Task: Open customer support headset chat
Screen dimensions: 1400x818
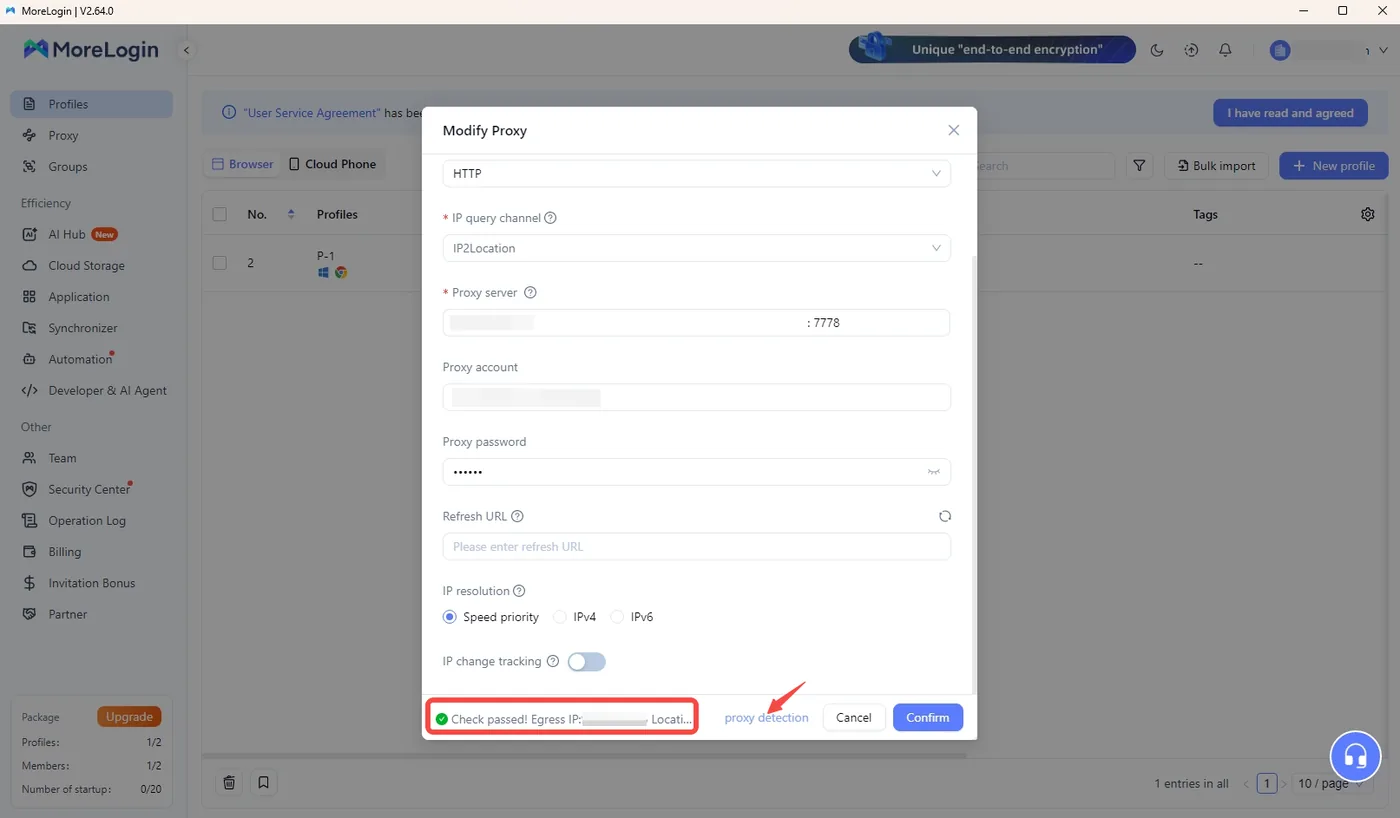Action: [1355, 755]
